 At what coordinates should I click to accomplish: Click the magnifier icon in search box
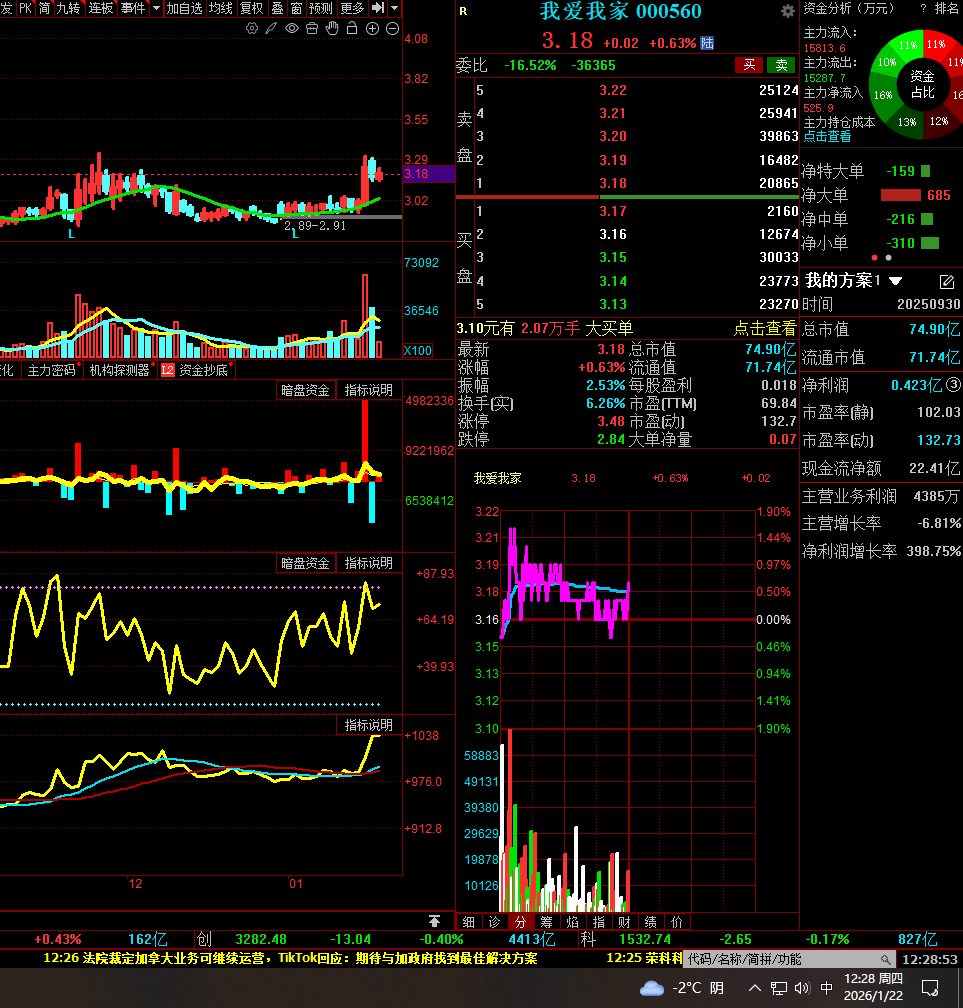coord(886,959)
